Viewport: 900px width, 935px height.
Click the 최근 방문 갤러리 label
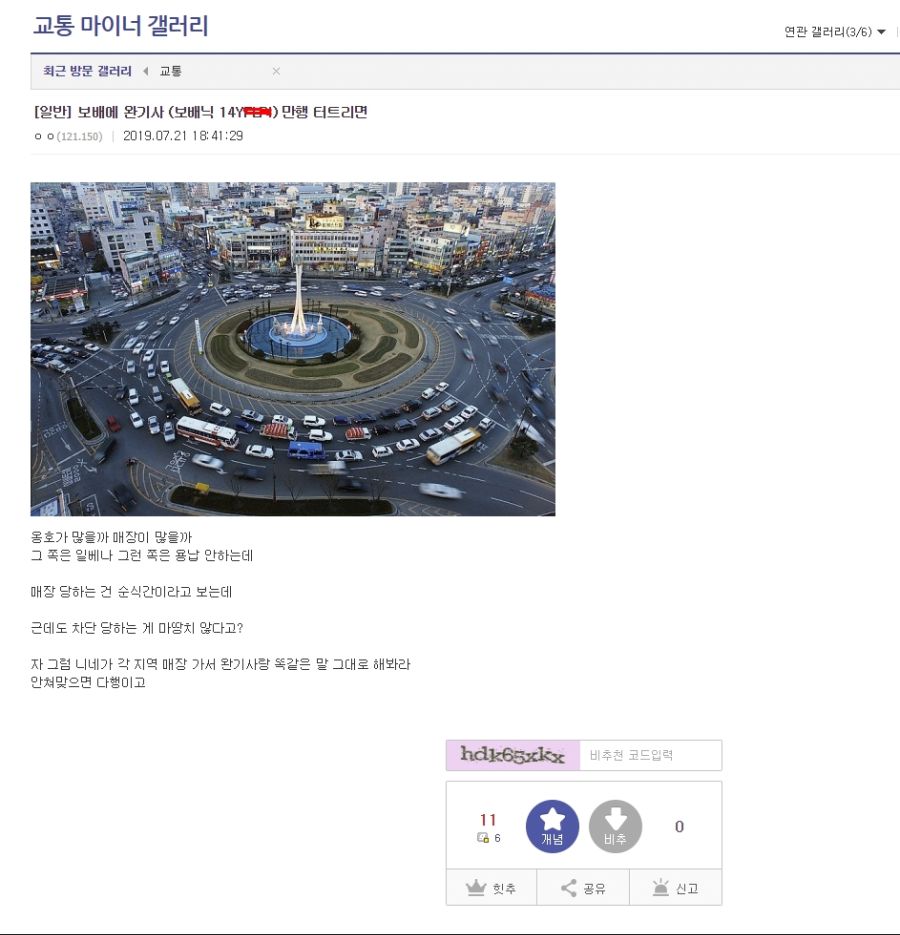[x=87, y=71]
